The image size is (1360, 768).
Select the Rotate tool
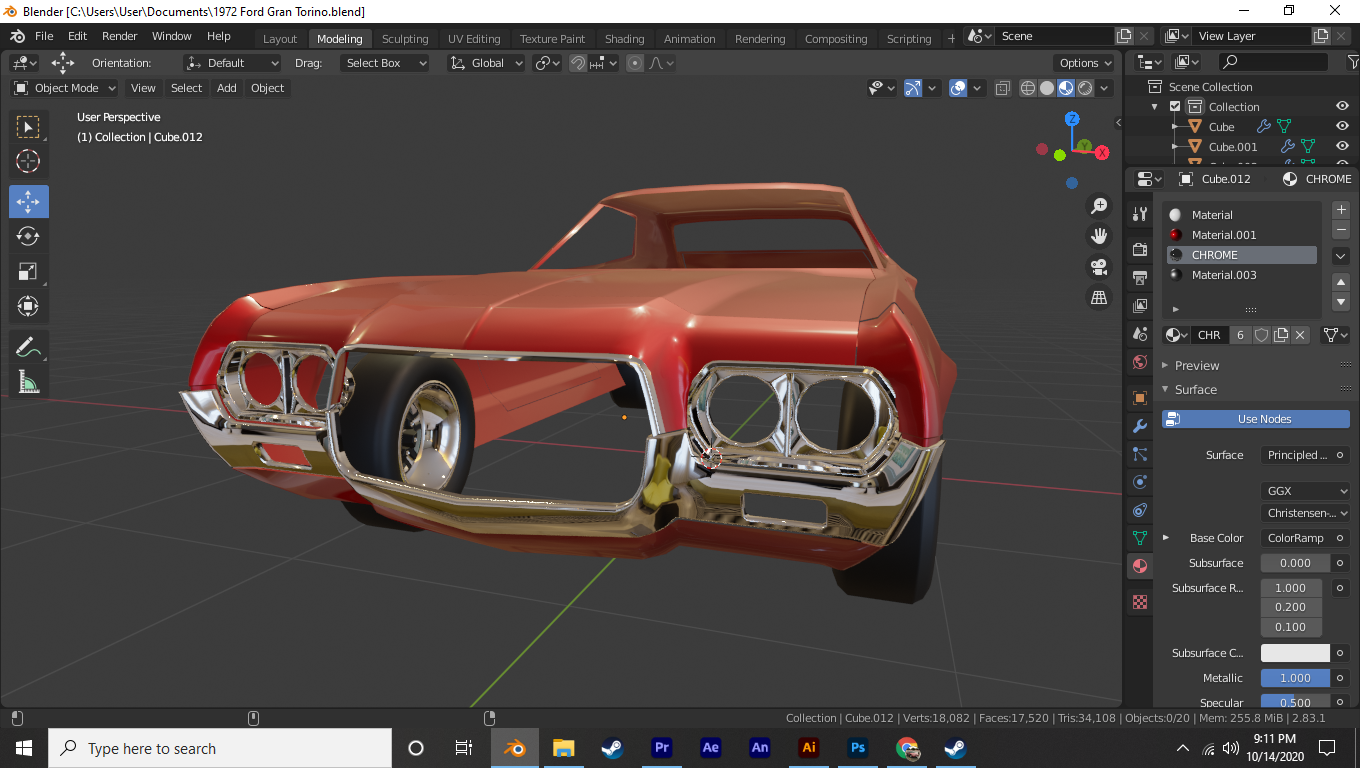point(28,236)
